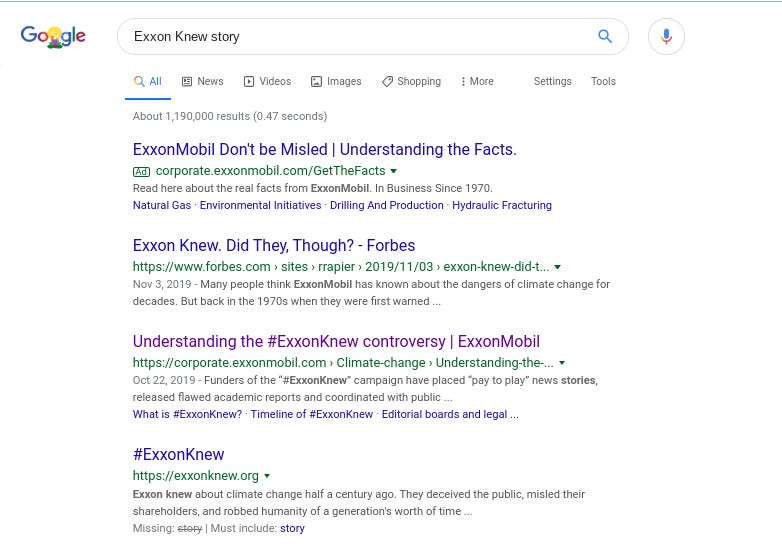Select the Shopping tab
782x544 pixels.
pos(411,81)
